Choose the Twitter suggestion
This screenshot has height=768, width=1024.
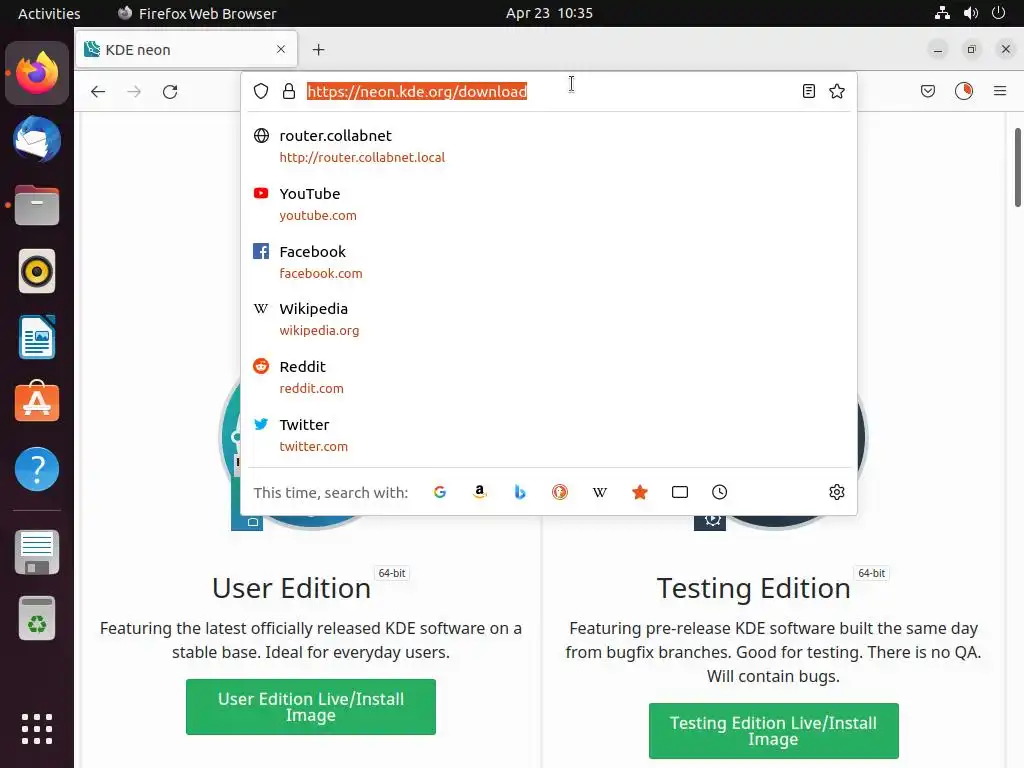549,435
